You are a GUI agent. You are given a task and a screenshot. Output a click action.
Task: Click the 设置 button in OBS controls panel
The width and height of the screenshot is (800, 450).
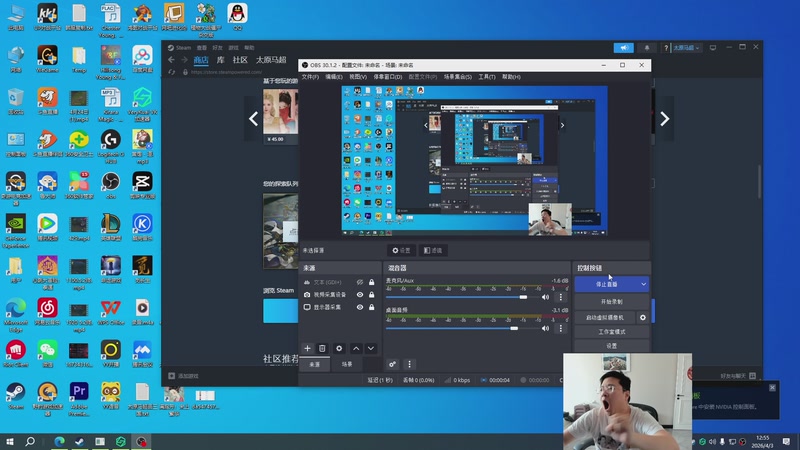click(612, 346)
